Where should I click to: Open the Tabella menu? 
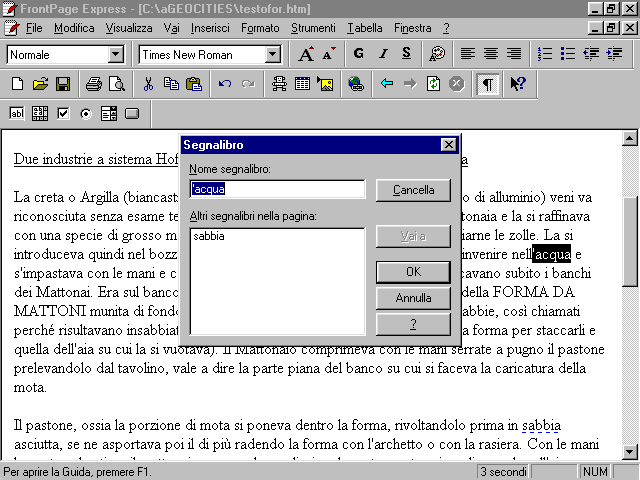pos(364,28)
